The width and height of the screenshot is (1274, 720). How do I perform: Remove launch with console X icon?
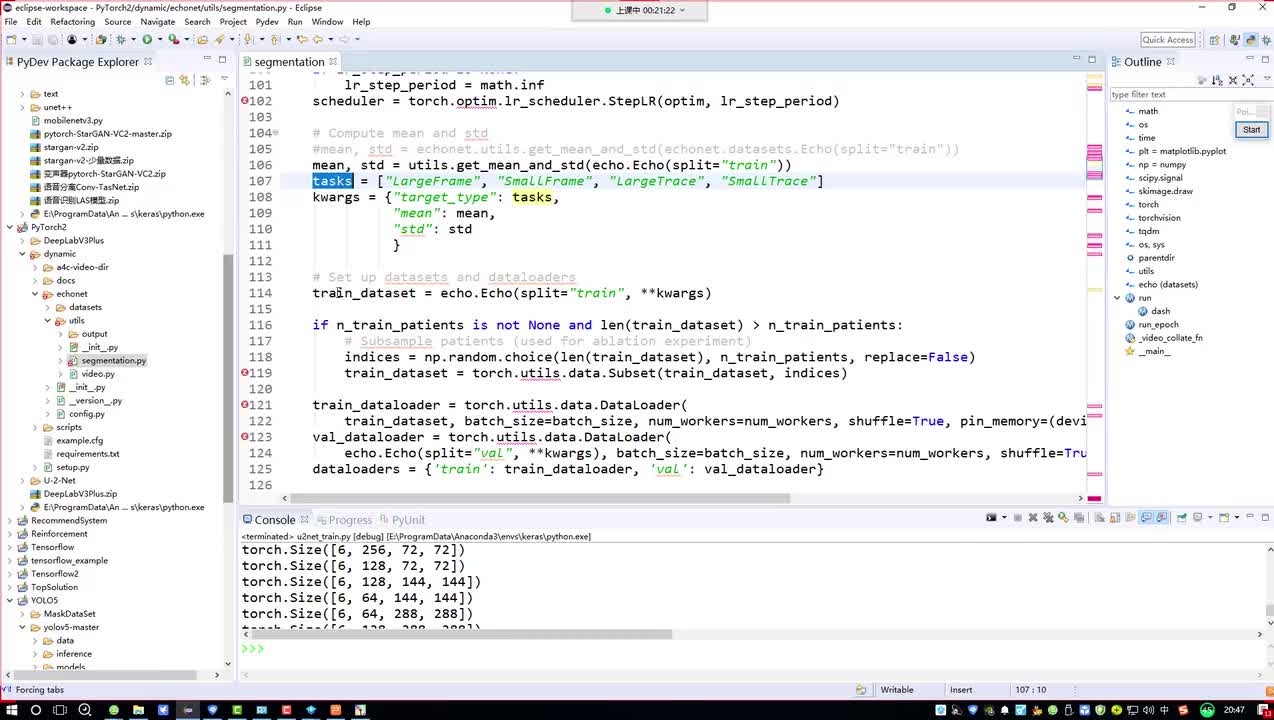(1033, 518)
